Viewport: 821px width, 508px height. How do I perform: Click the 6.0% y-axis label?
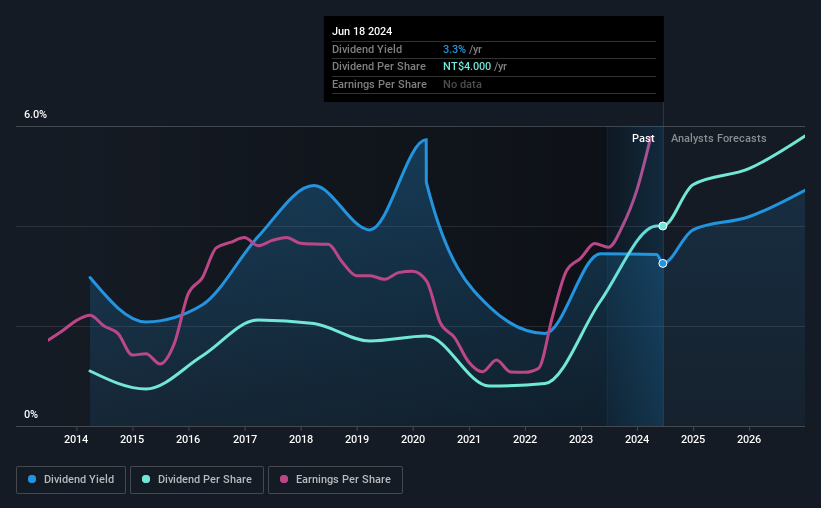point(36,115)
